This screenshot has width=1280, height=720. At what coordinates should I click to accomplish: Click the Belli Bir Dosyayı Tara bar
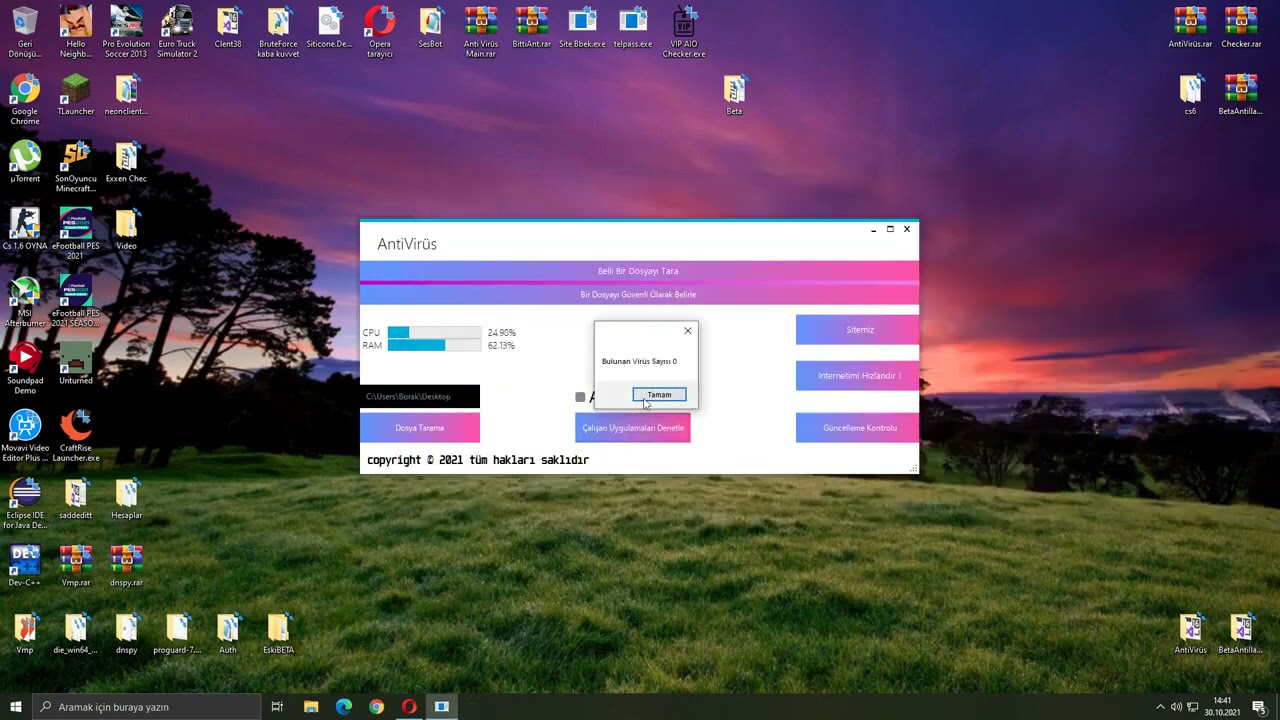[638, 271]
